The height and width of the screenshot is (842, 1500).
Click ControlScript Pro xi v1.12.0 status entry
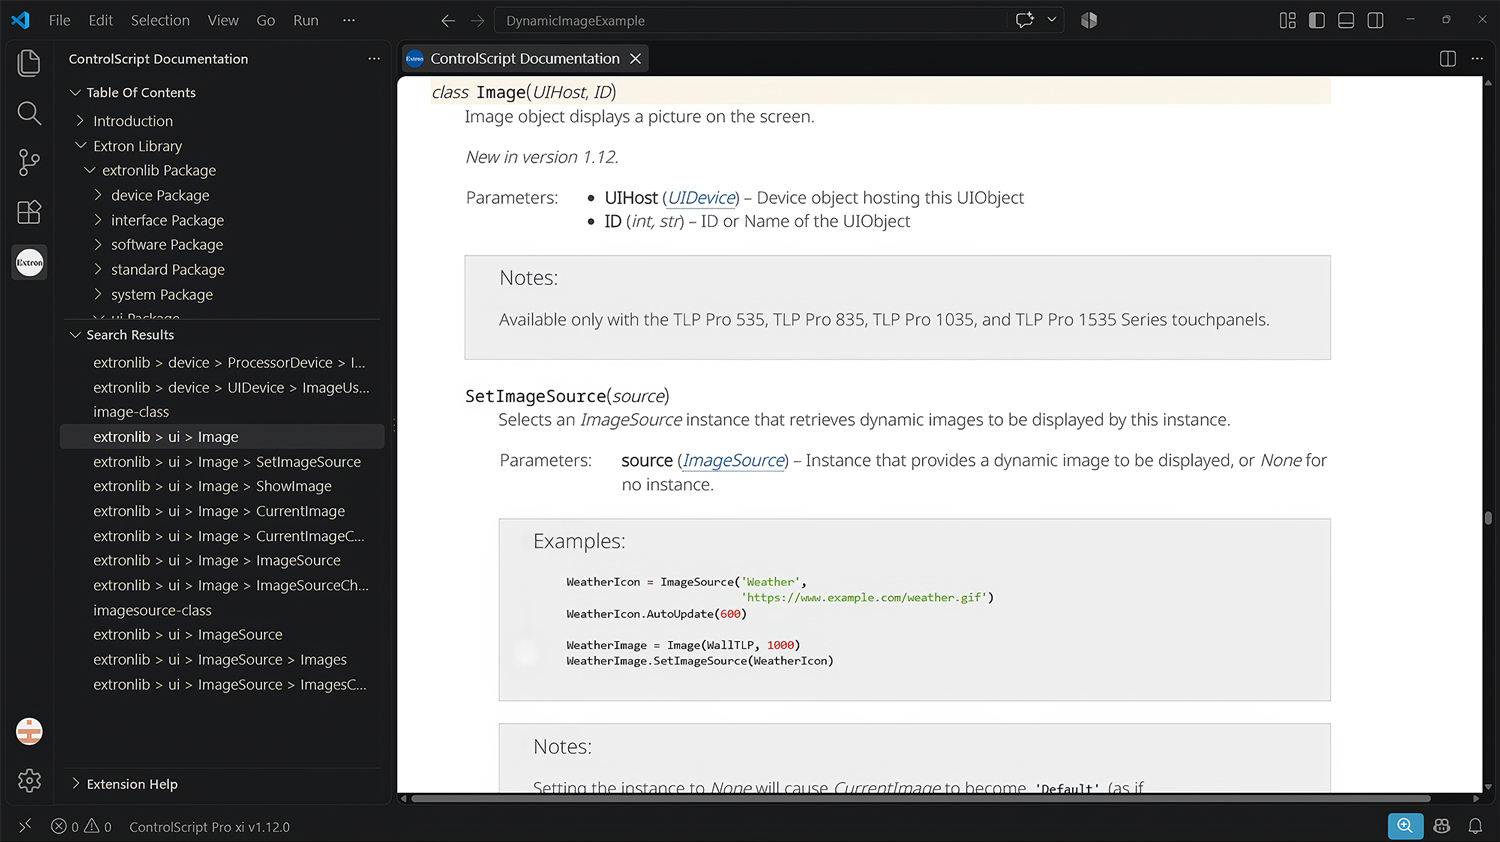[209, 827]
